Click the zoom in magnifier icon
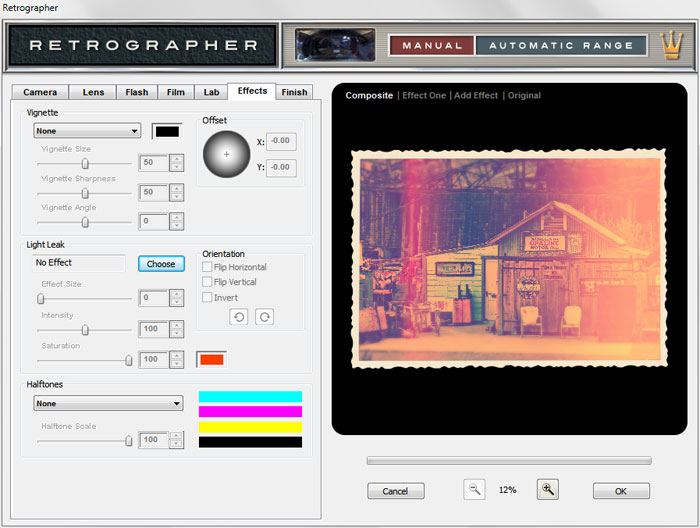Viewport: 700px width, 528px height. click(547, 490)
